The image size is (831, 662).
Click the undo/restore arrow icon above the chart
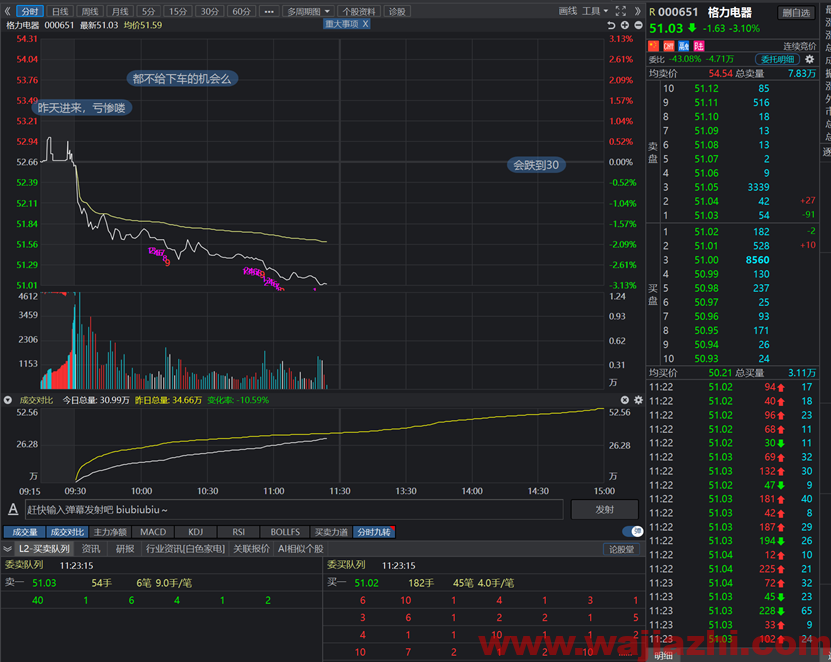point(611,25)
